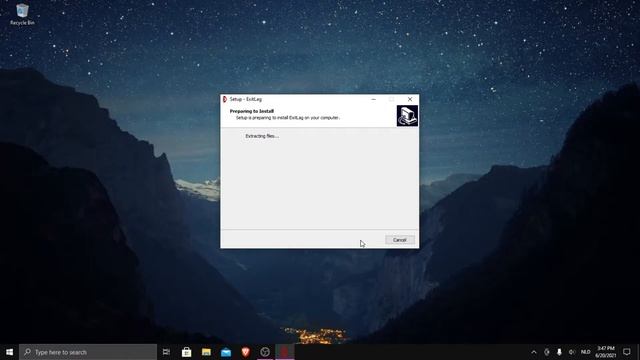
Task: Open File Explorer from taskbar
Action: click(x=206, y=352)
